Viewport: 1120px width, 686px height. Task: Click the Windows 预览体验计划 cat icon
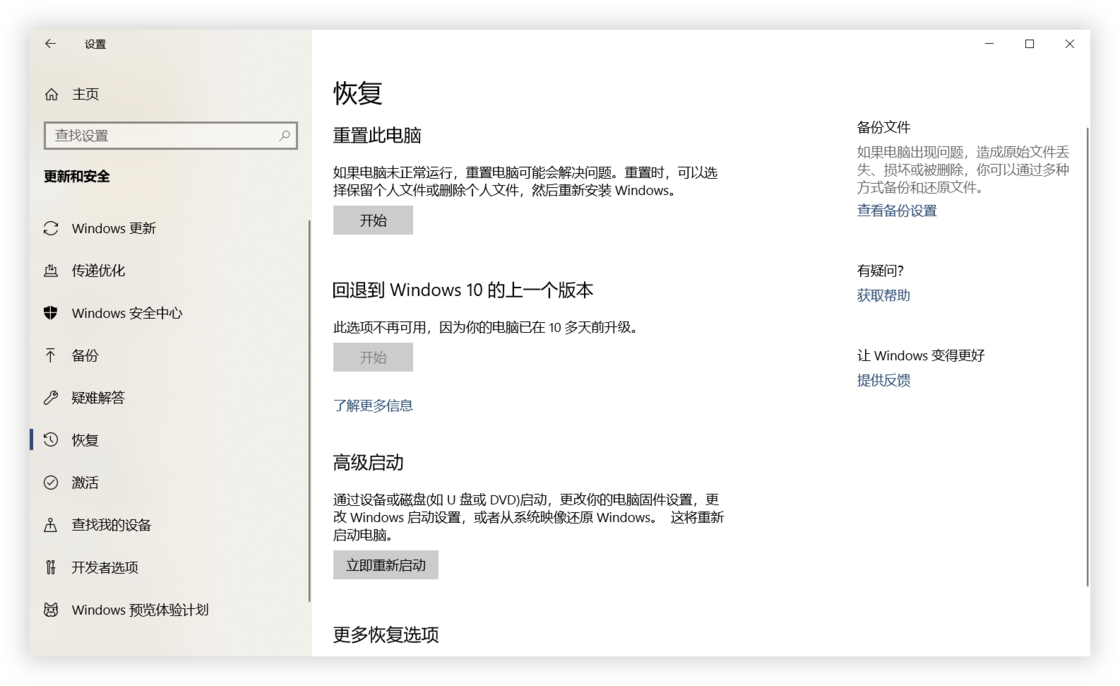tap(51, 610)
